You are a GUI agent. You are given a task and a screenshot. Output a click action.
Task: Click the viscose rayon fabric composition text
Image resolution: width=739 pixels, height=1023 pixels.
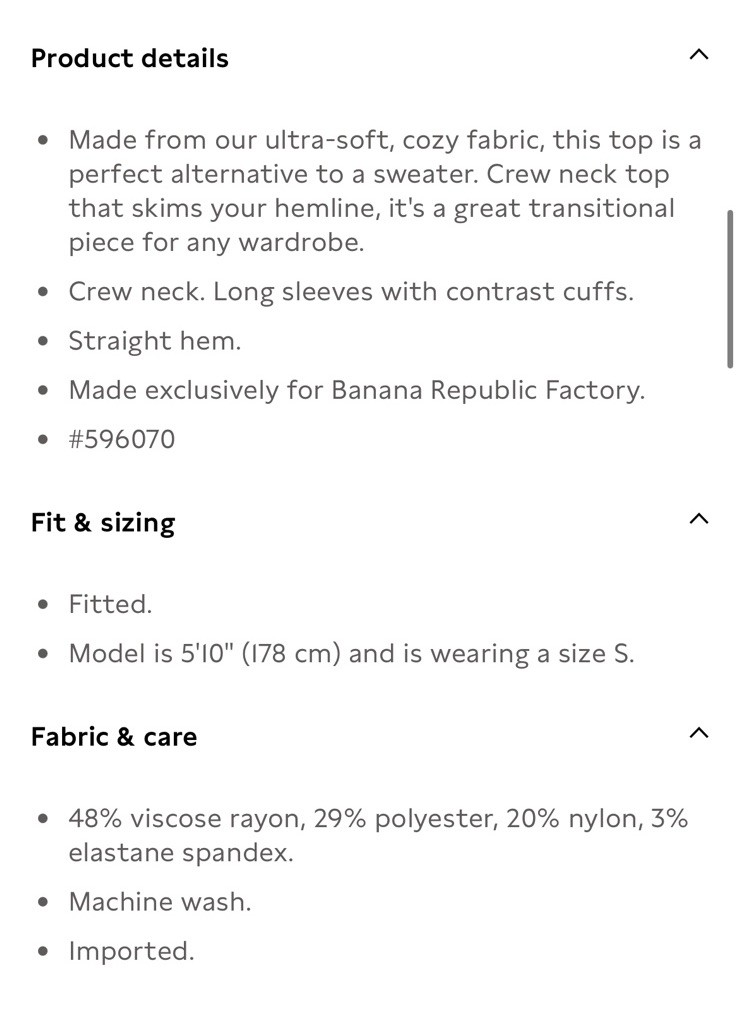point(378,836)
